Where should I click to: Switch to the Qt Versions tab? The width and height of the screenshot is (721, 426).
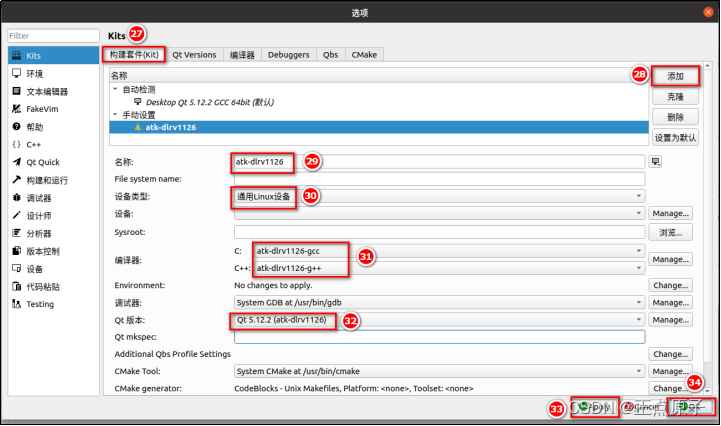(x=194, y=55)
